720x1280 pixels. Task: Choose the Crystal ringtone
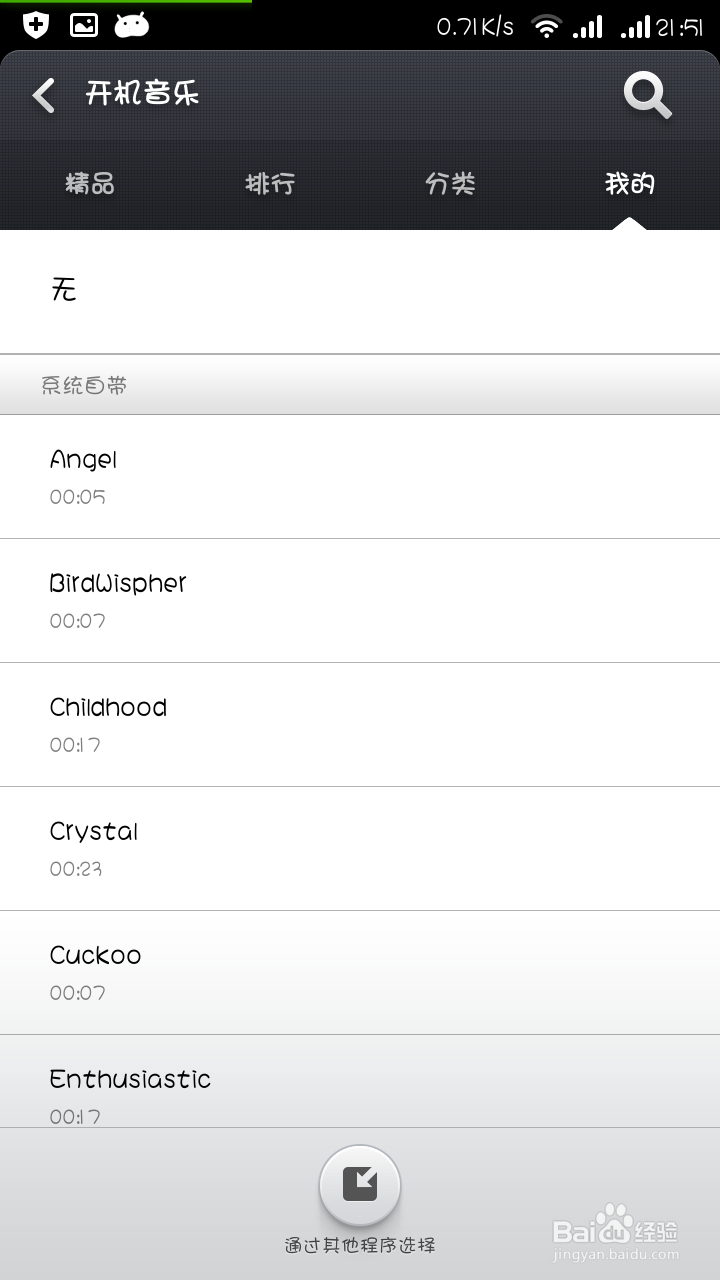click(360, 849)
